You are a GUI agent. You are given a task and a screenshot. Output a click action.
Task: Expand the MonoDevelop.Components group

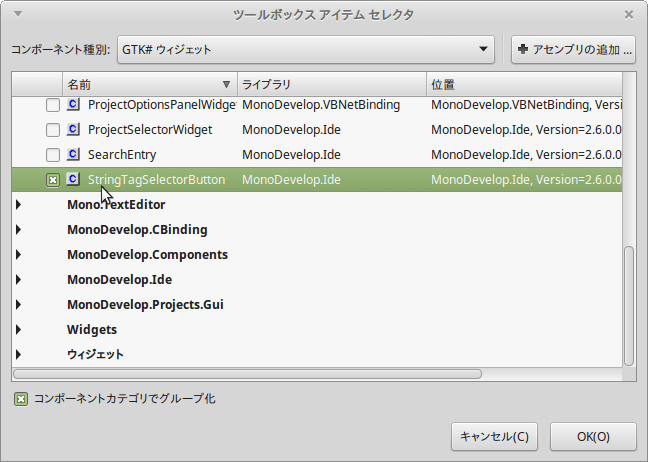point(19,255)
